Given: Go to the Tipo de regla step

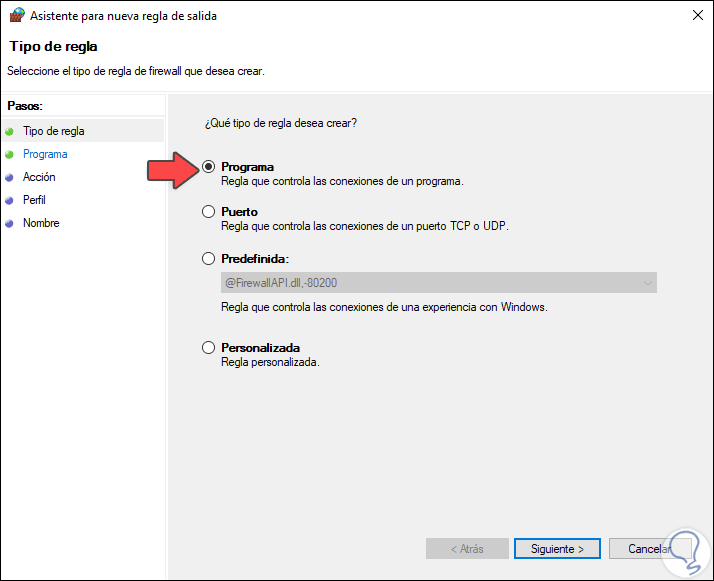Looking at the screenshot, I should point(54,131).
